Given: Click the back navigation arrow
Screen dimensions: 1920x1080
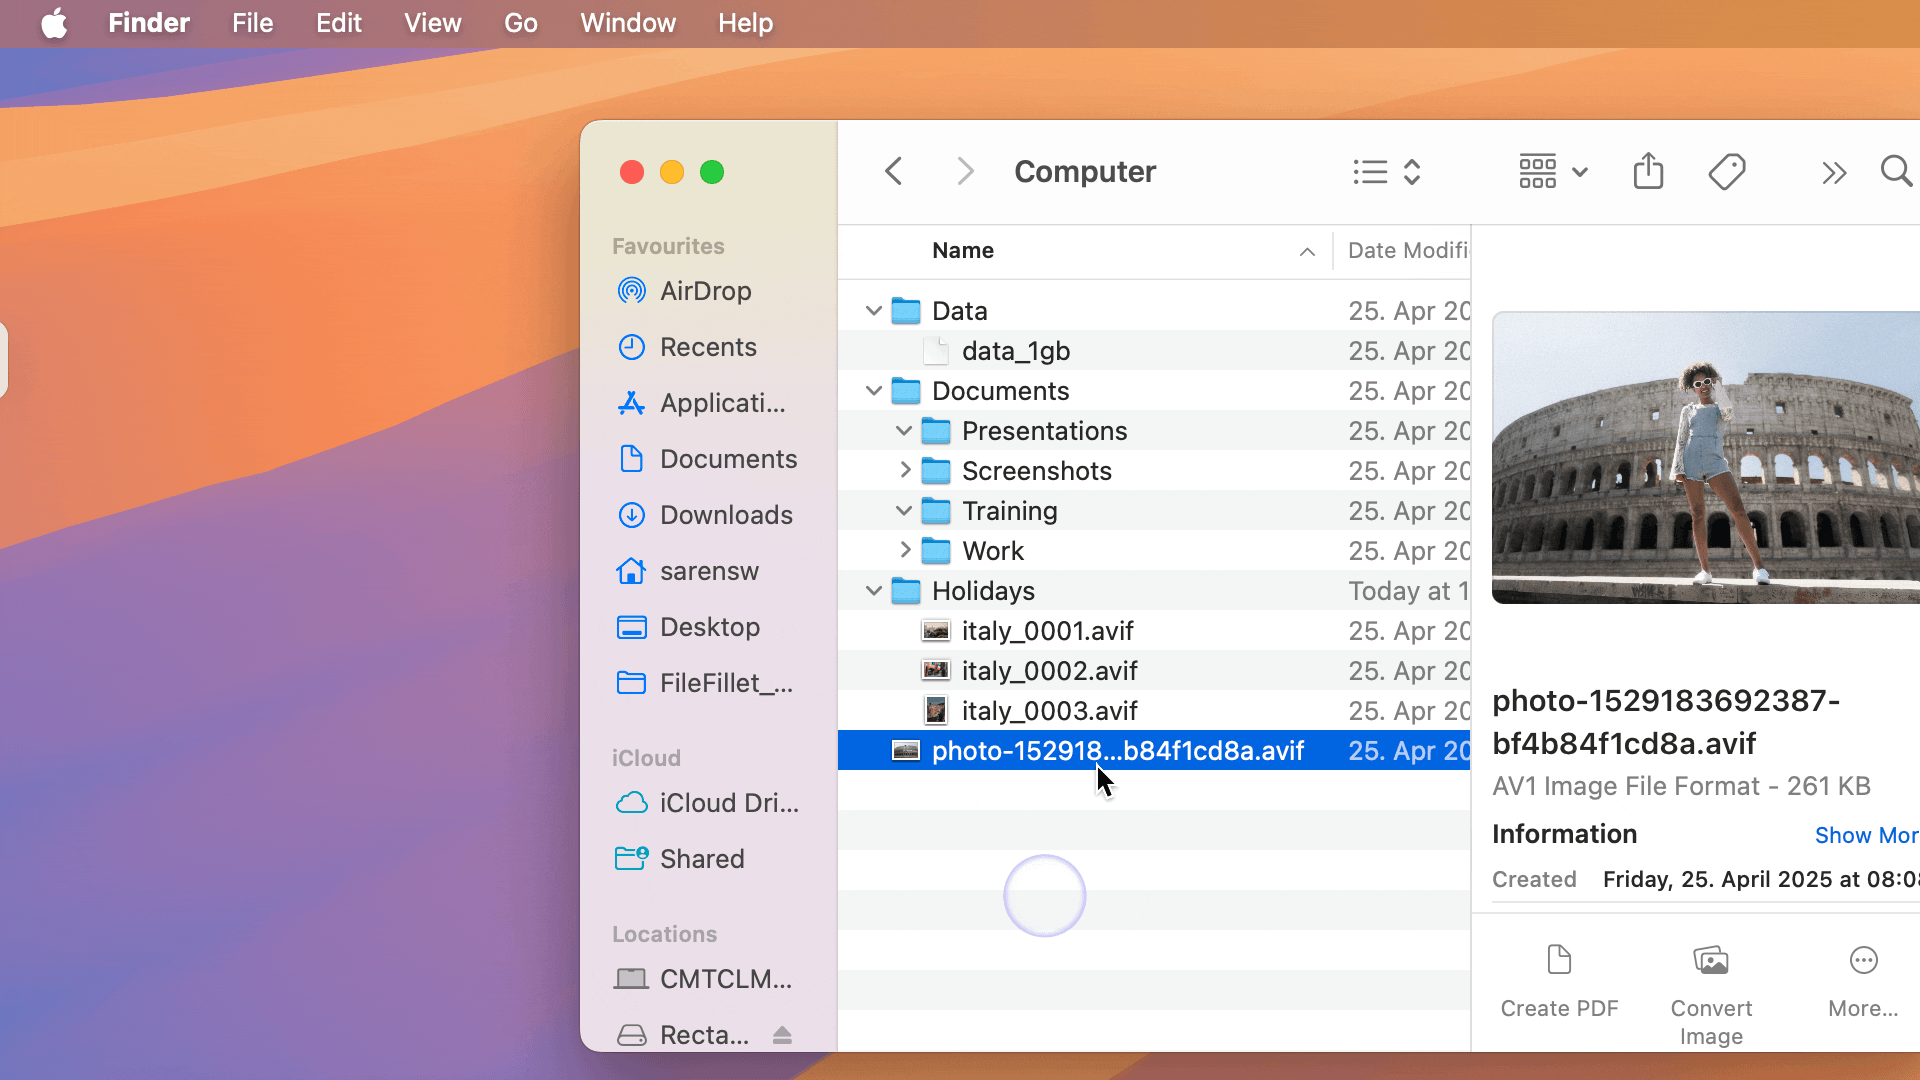Looking at the screenshot, I should [x=894, y=172].
